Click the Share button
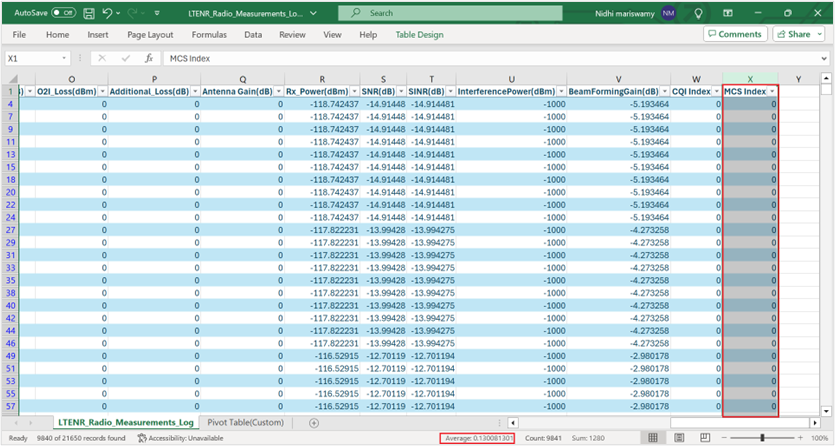This screenshot has height=446, width=835. [793, 34]
